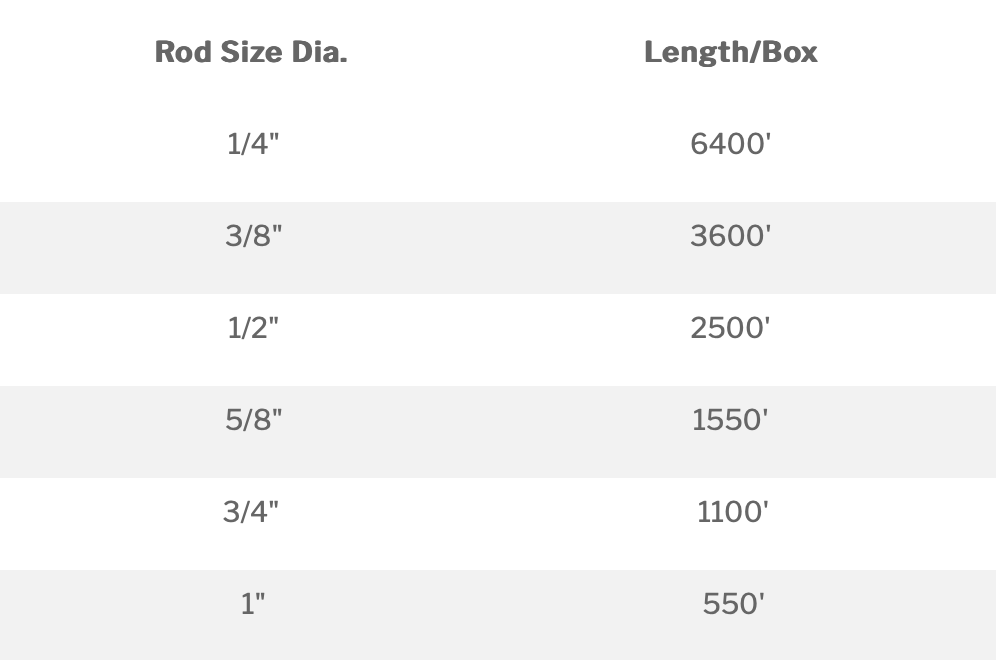Pick the 2500' length cell
Screen dimensions: 996x660
[731, 328]
